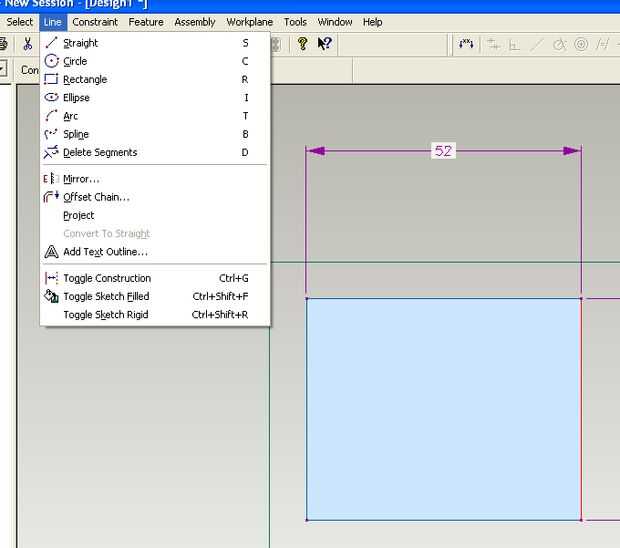Viewport: 620px width, 548px height.
Task: Click the Cut scissors toolbar icon
Action: [x=27, y=44]
